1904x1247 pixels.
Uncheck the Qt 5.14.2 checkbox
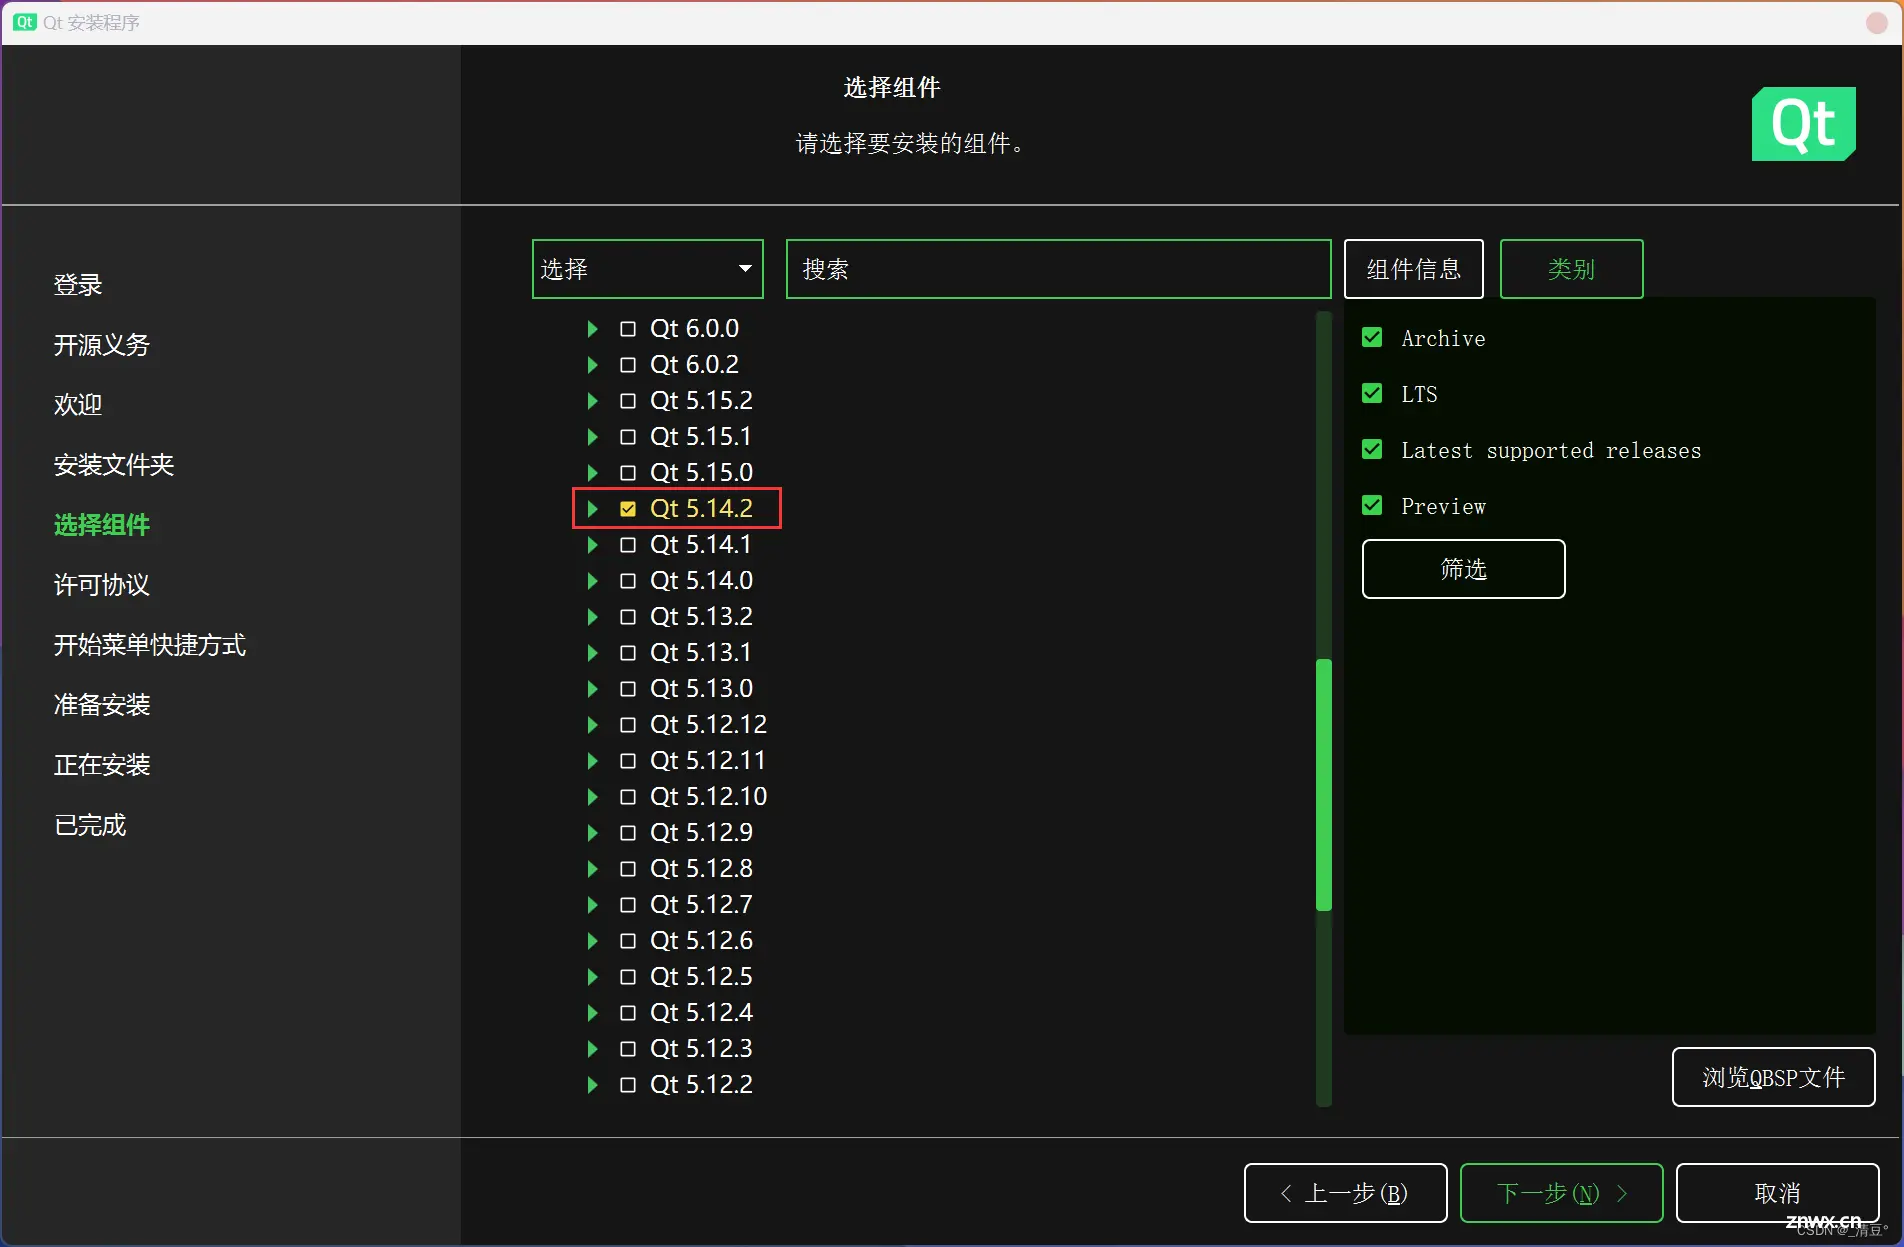(x=628, y=509)
